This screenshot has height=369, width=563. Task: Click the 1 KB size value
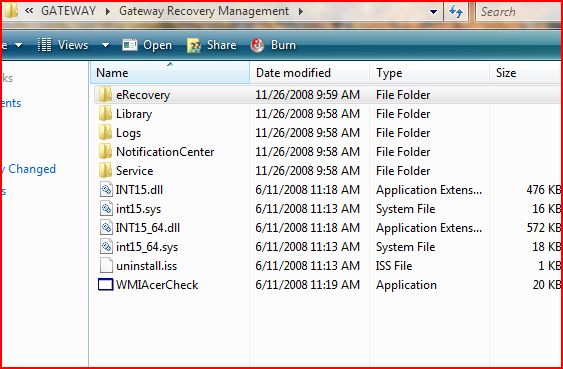[x=549, y=266]
